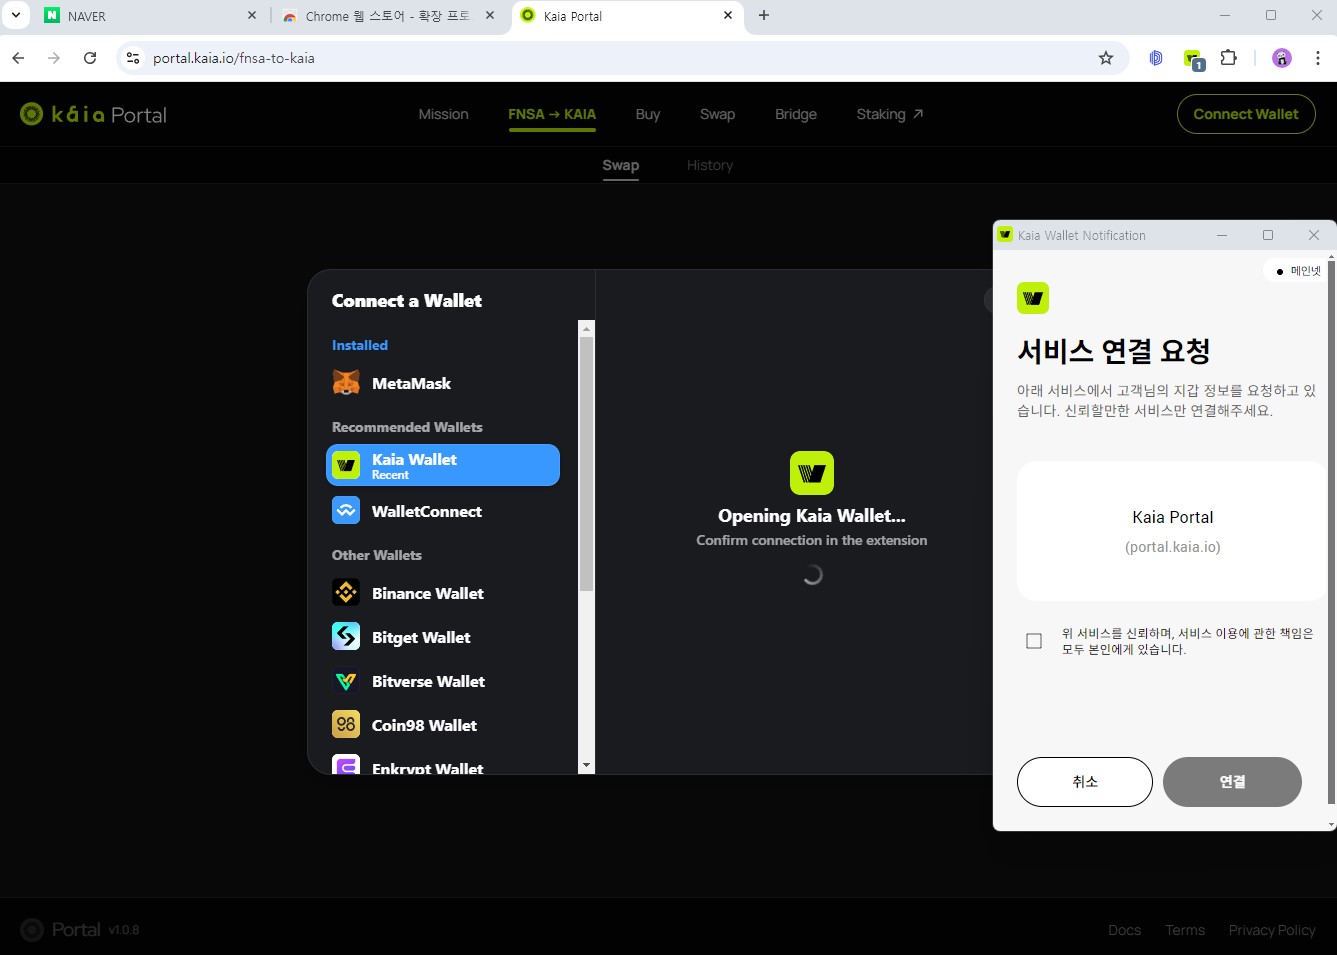Close the Chrome web store tab
Screen dimensions: 1337x955
pyautogui.click(x=490, y=15)
